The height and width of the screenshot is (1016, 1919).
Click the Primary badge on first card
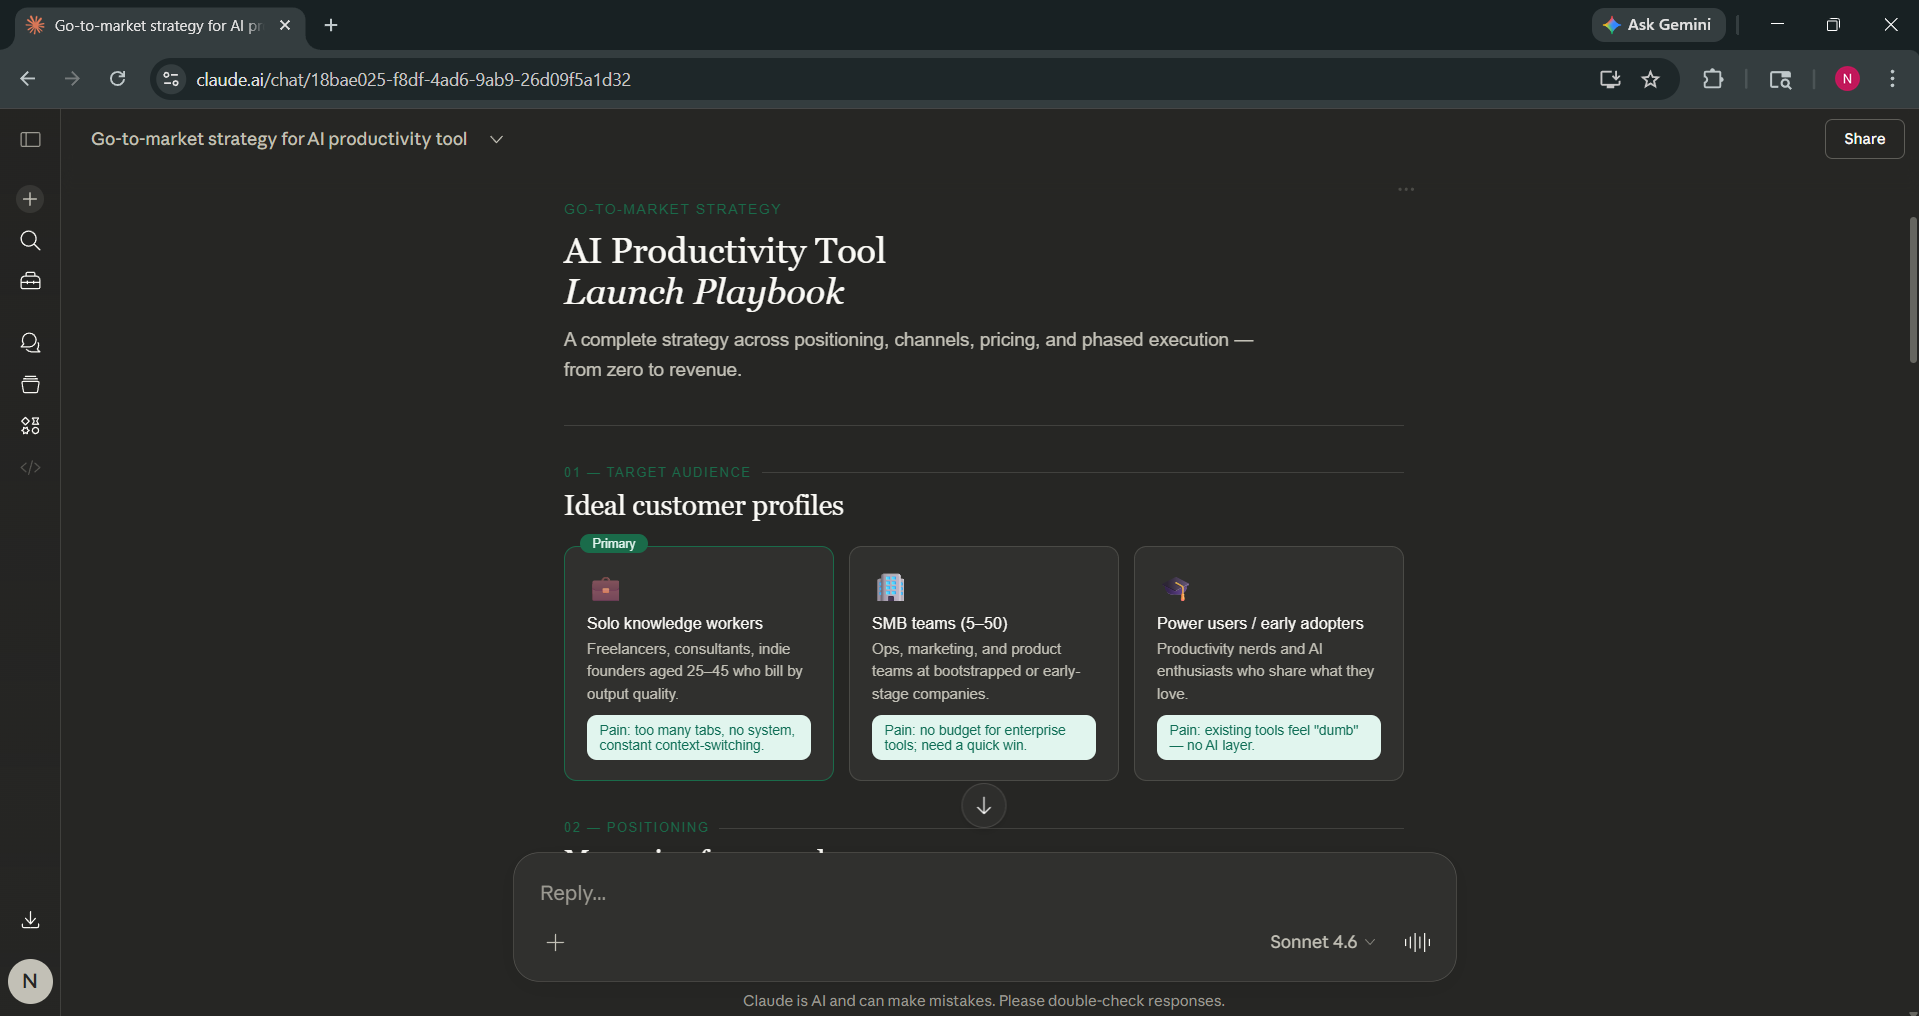pyautogui.click(x=614, y=544)
